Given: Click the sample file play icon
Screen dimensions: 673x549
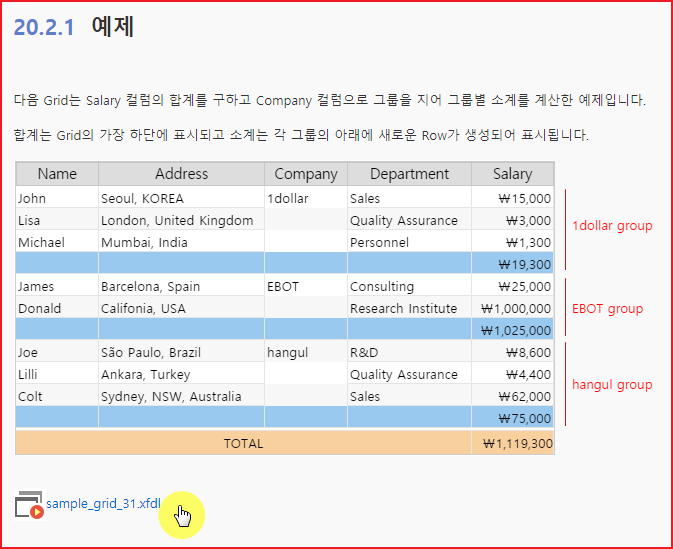Looking at the screenshot, I should [x=29, y=504].
